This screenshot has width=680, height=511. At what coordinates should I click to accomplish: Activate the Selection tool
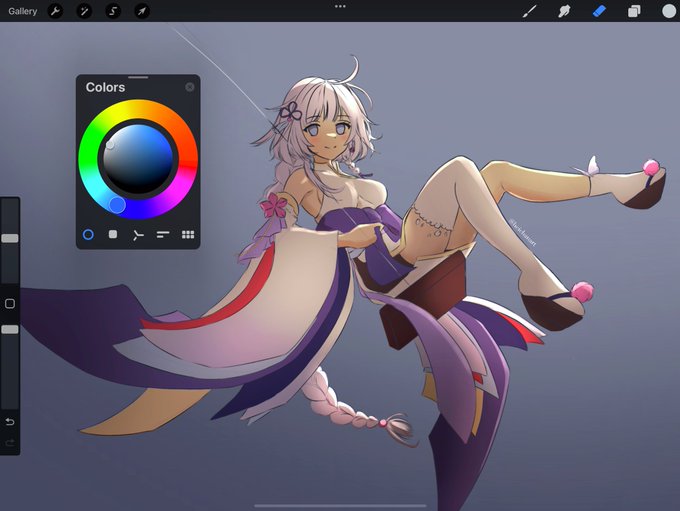[113, 11]
